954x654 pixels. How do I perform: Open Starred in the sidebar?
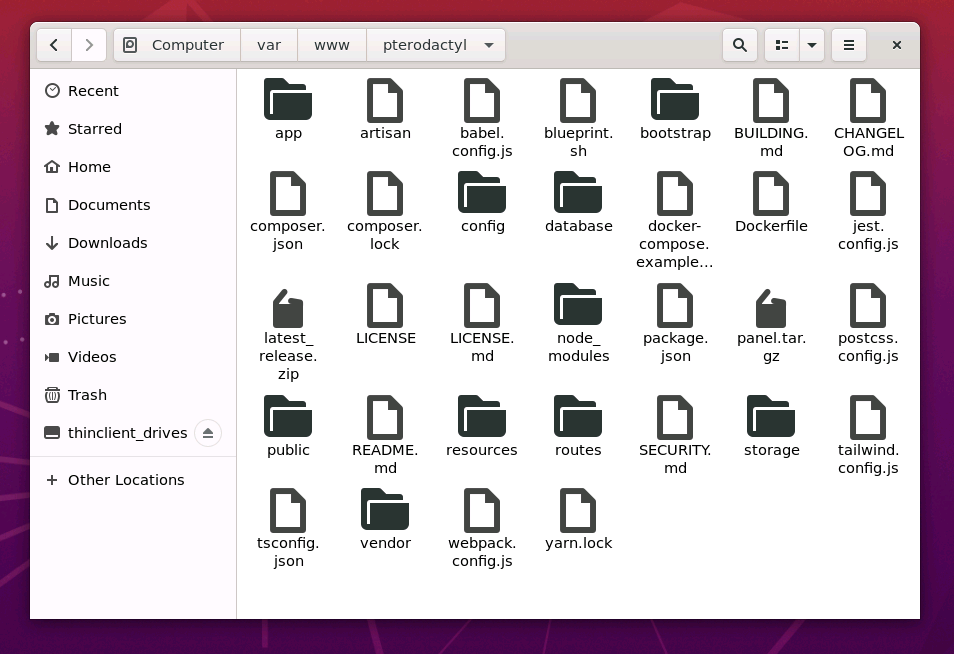pos(133,129)
